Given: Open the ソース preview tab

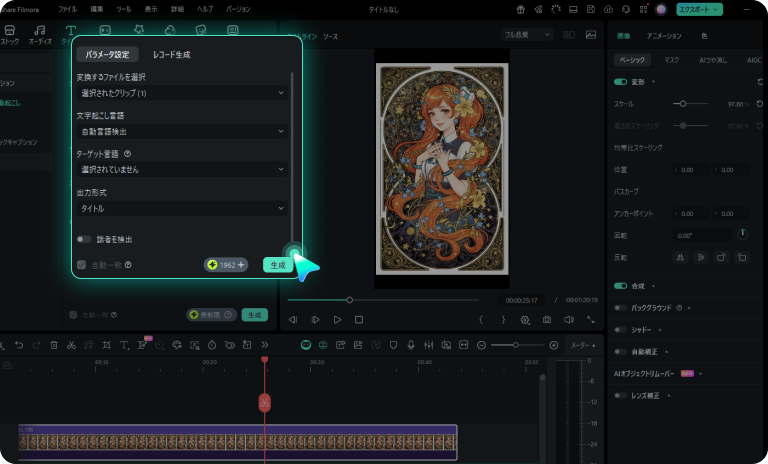Looking at the screenshot, I should 330,37.
